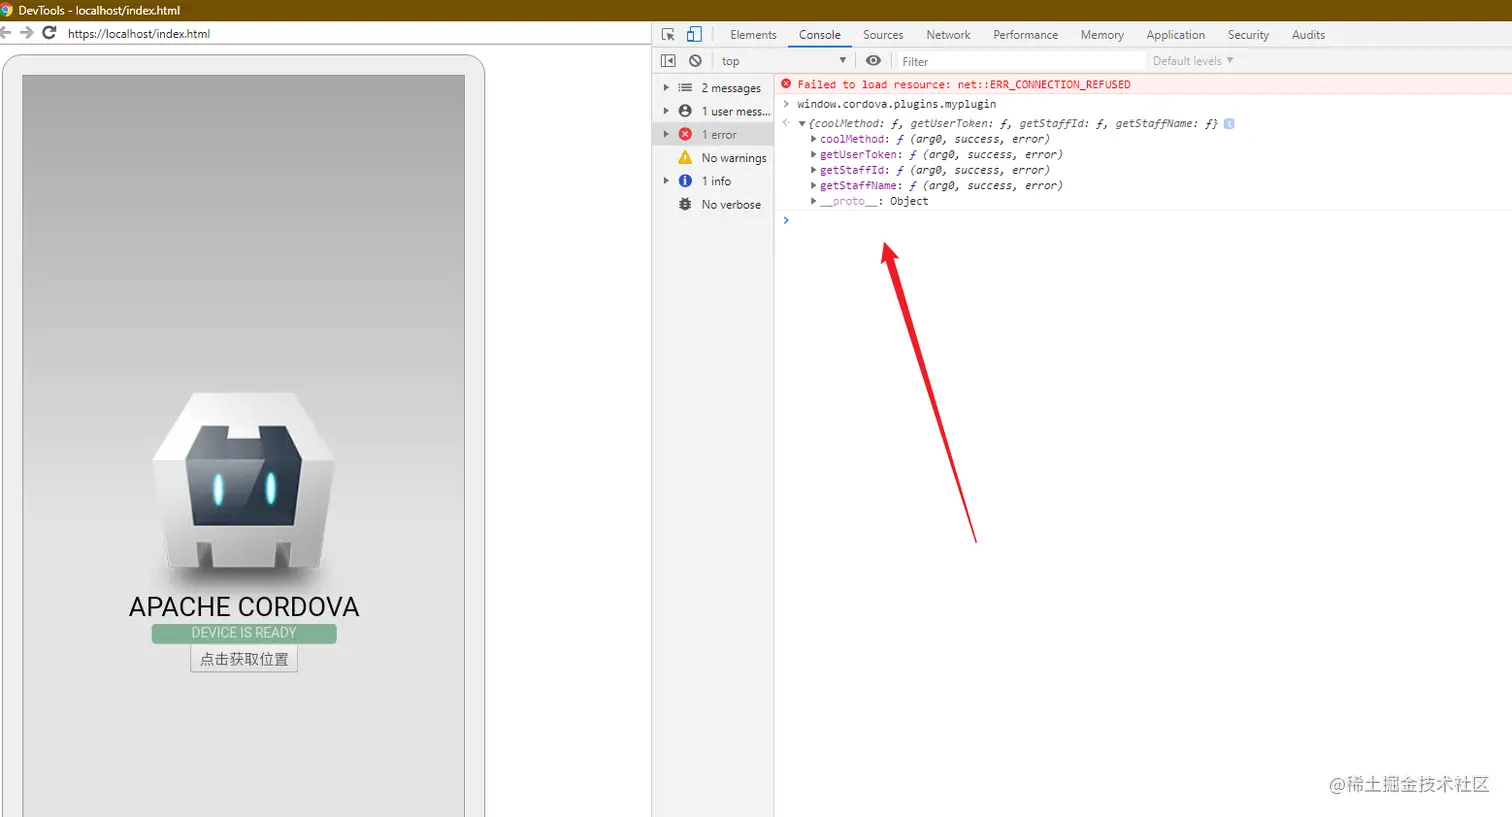Expand the '2 messages' sidebar group
1512x817 pixels.
tap(666, 88)
